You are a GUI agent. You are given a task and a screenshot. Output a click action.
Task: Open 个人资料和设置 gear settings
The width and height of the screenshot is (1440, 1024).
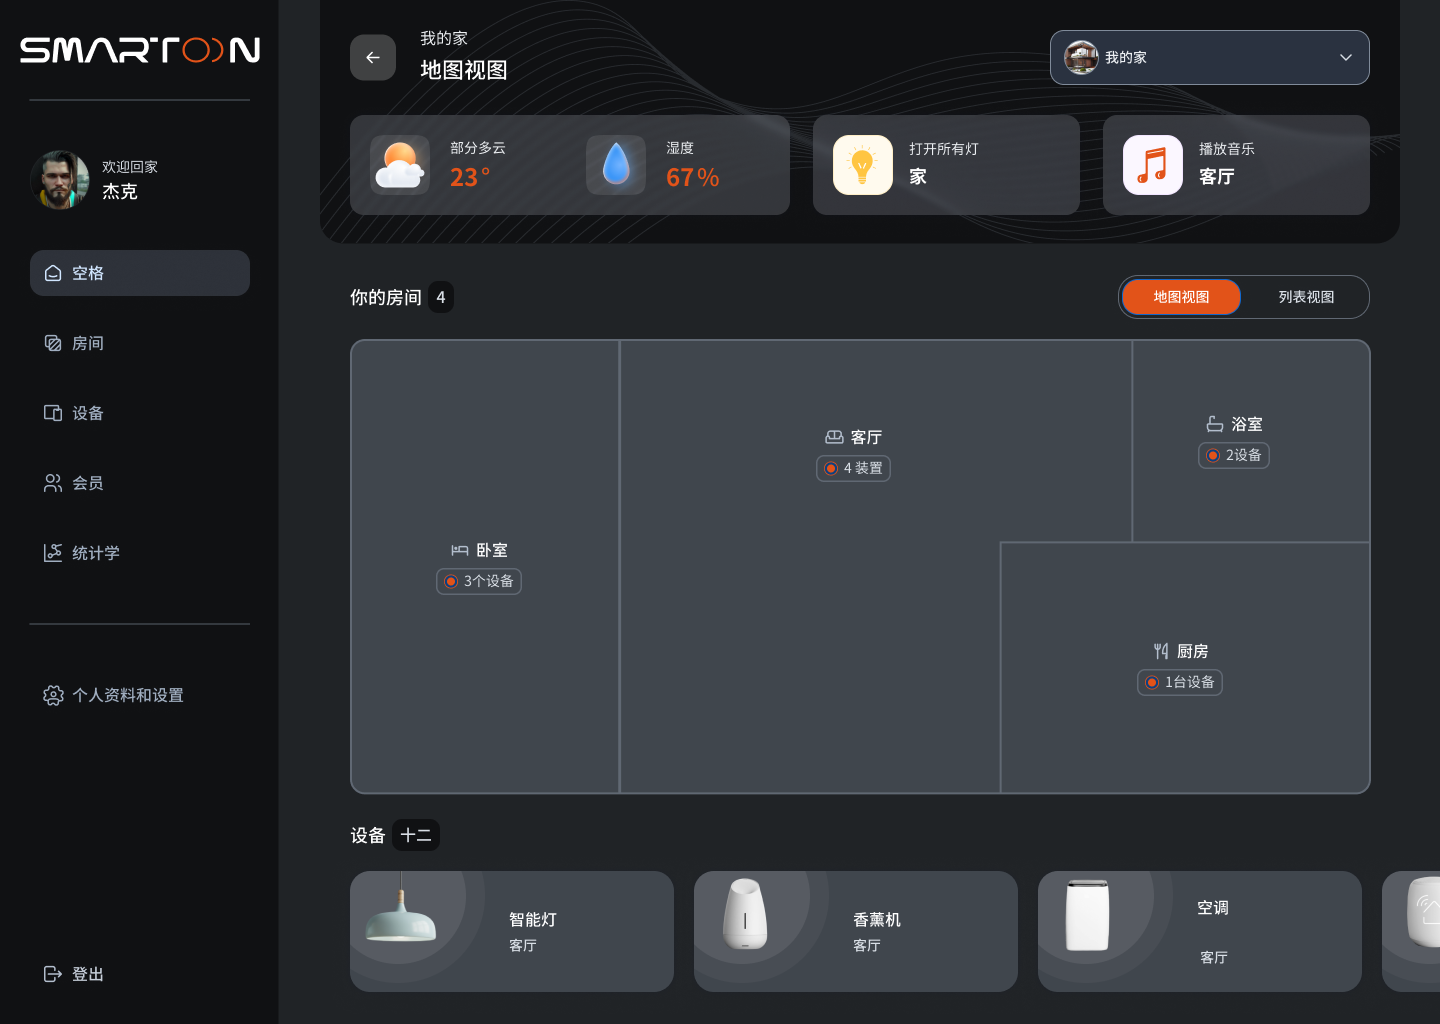(x=54, y=695)
